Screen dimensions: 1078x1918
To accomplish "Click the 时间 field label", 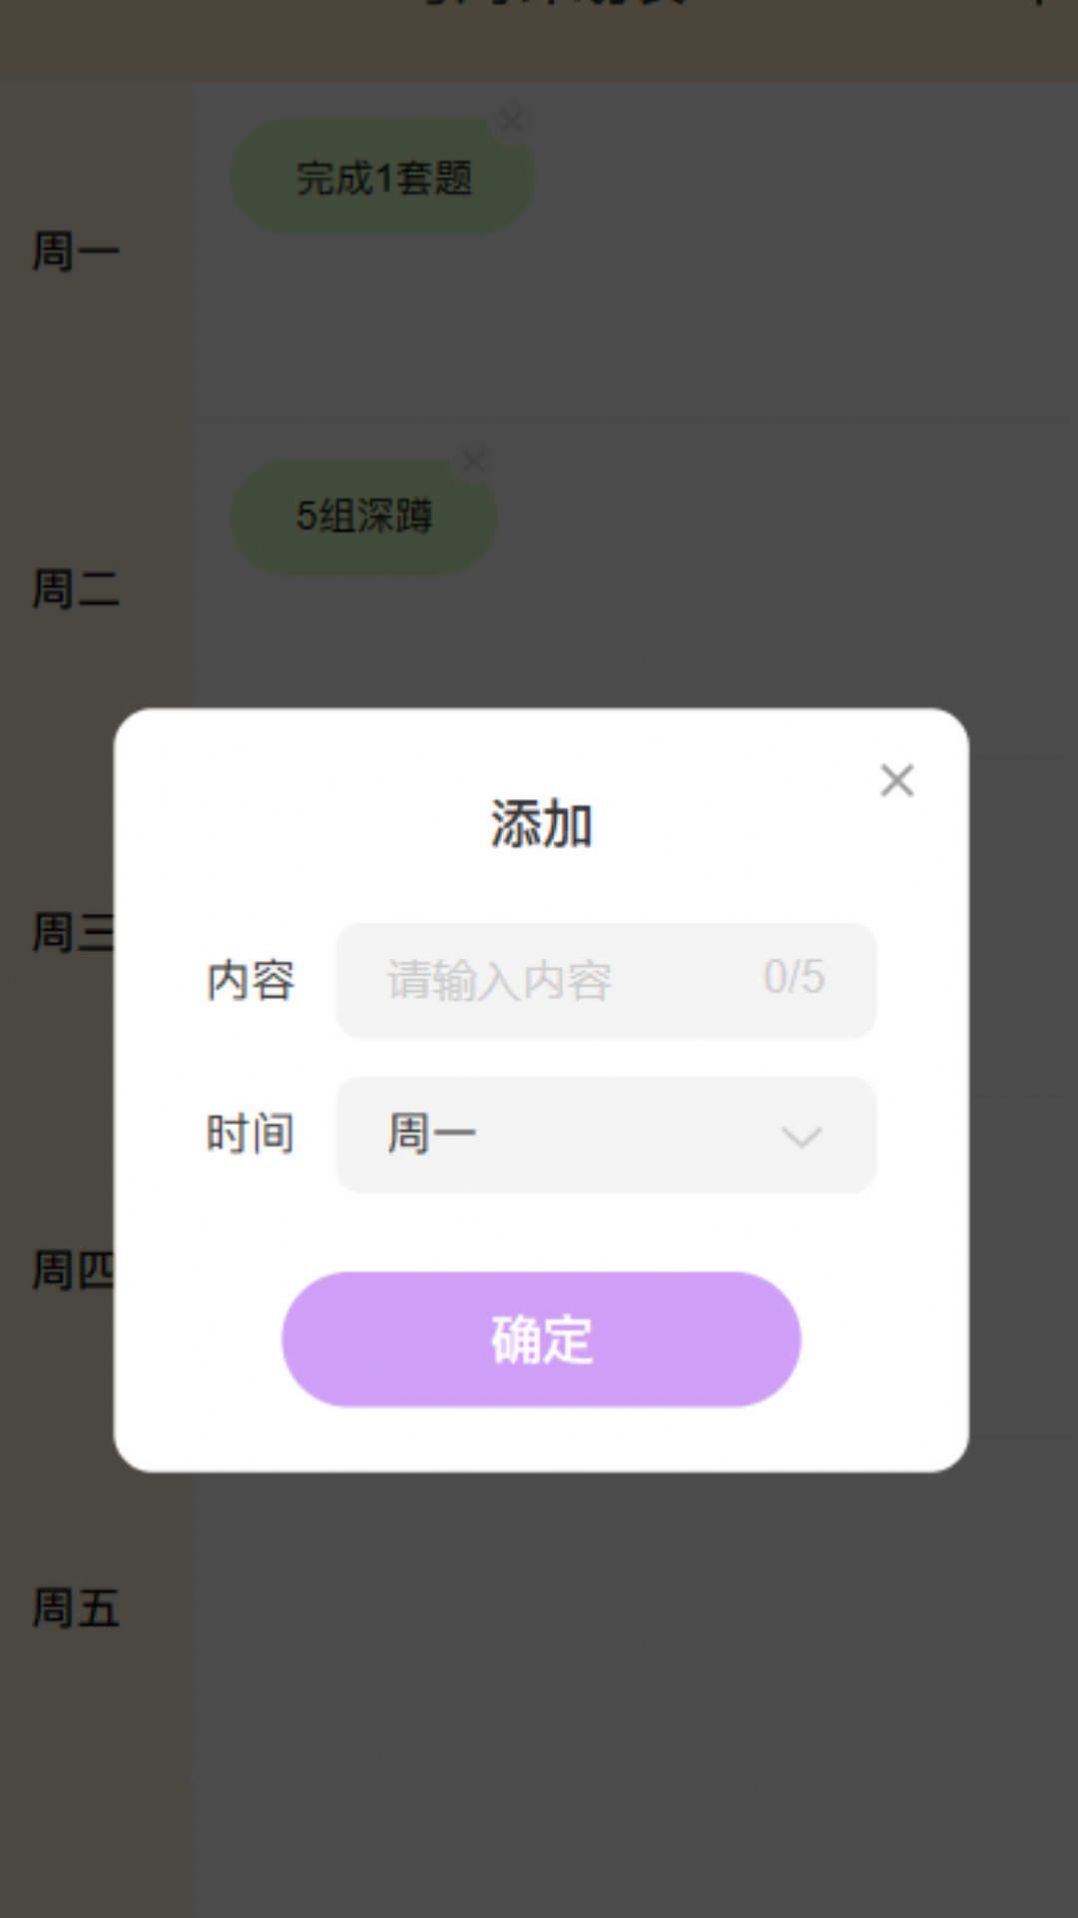I will tap(248, 1133).
